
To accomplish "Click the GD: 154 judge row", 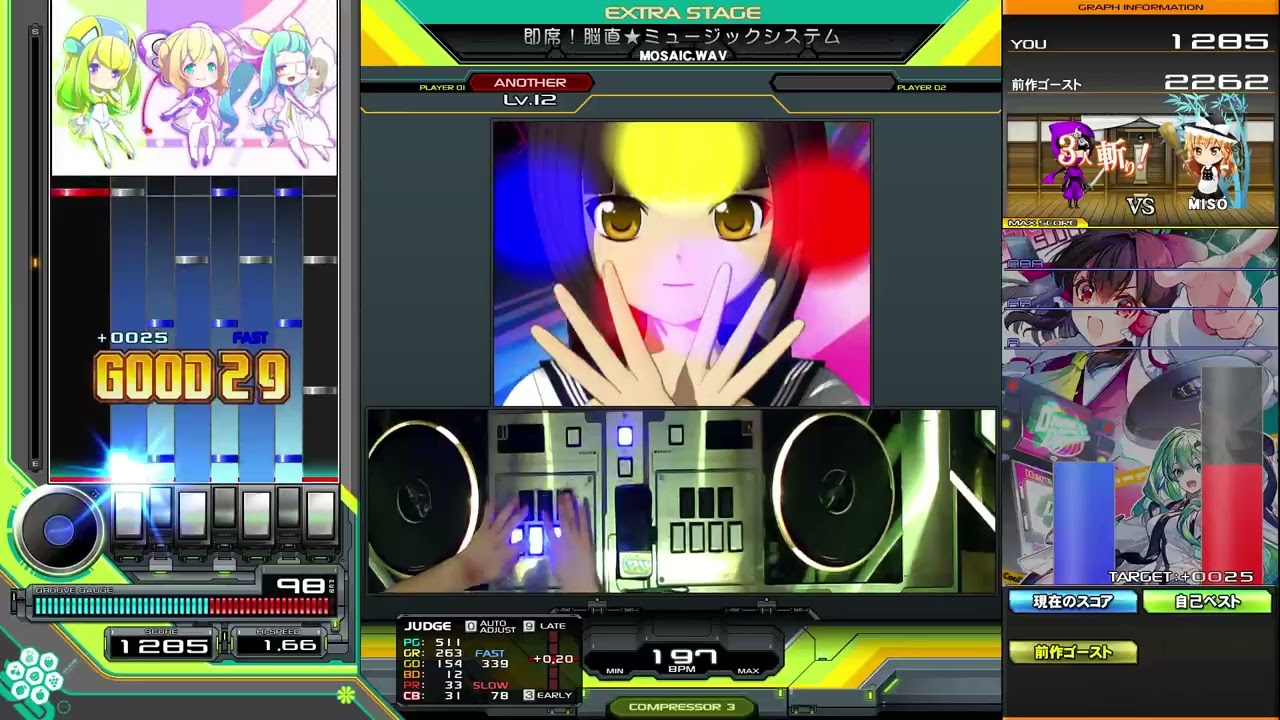I will (433, 664).
